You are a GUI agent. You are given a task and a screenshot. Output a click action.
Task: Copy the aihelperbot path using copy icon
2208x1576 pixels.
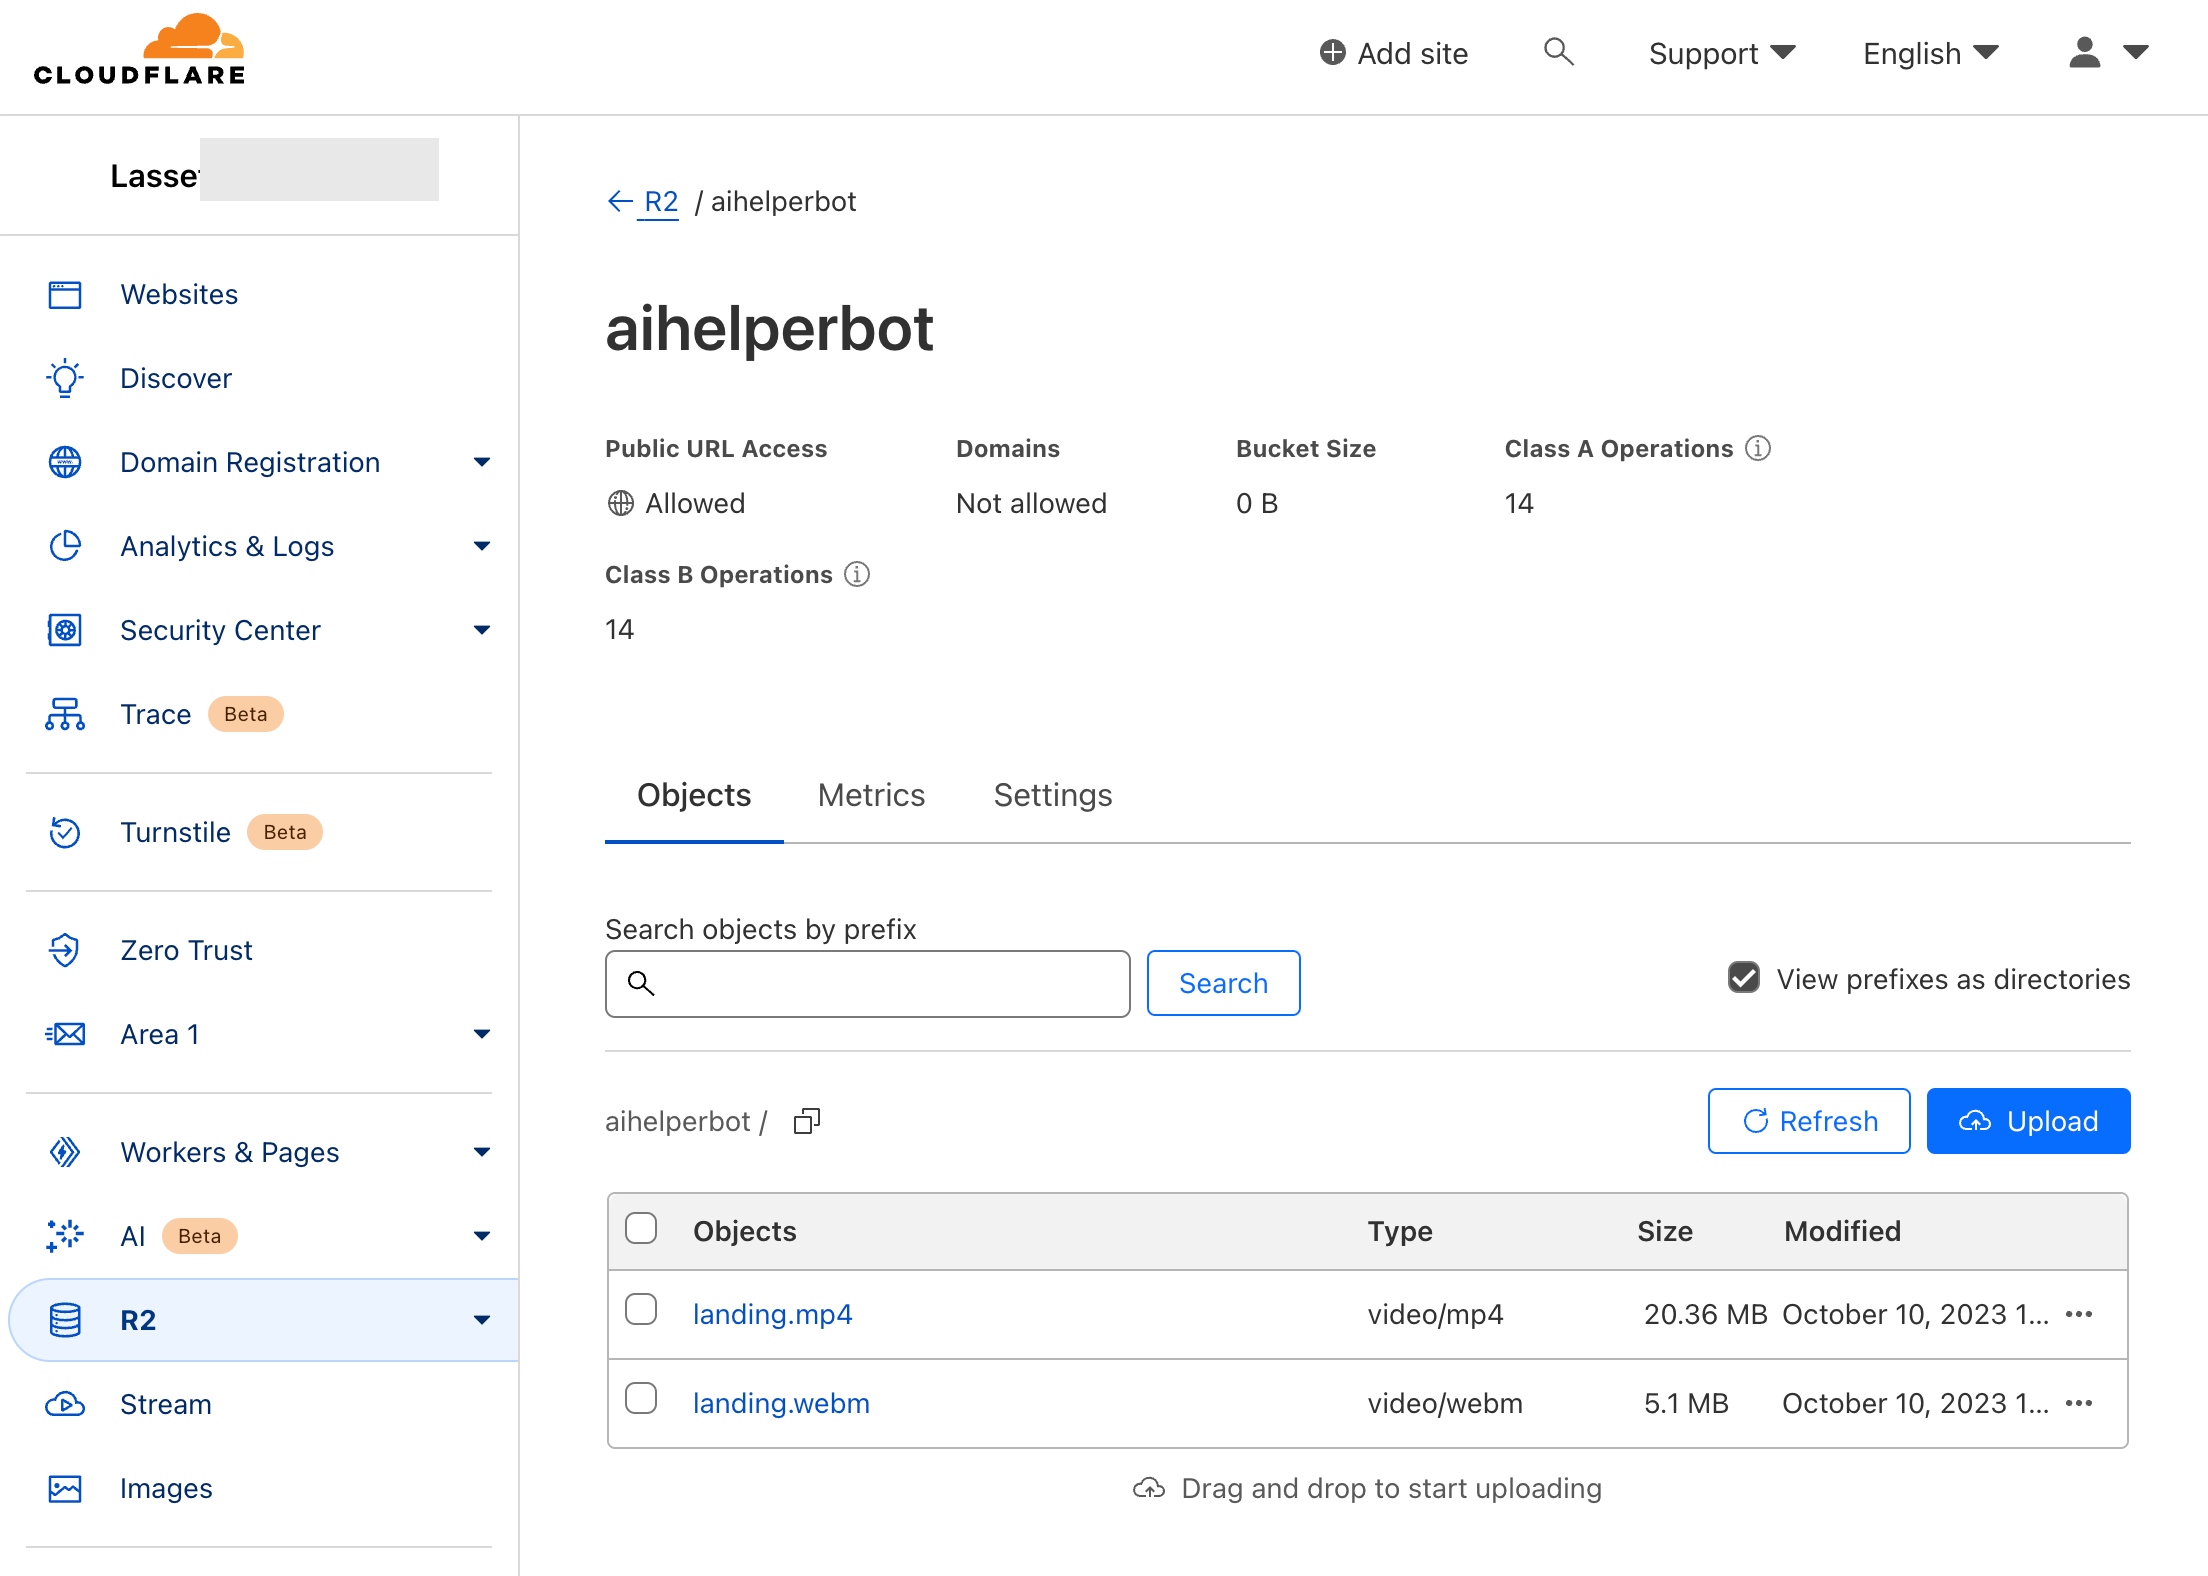pos(806,1120)
